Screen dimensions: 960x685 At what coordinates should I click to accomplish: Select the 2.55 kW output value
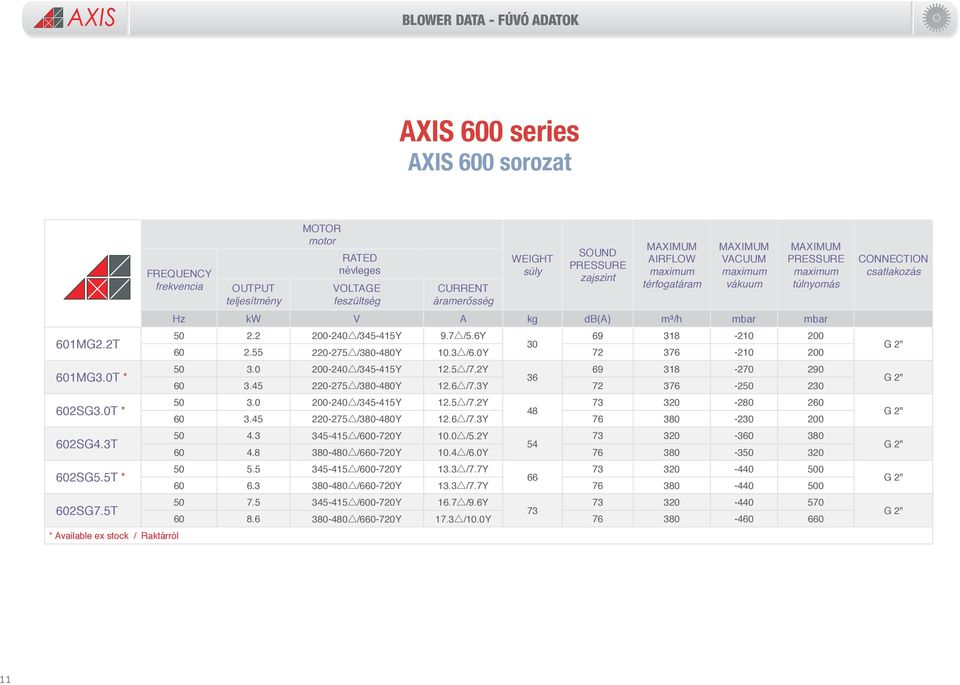(253, 353)
